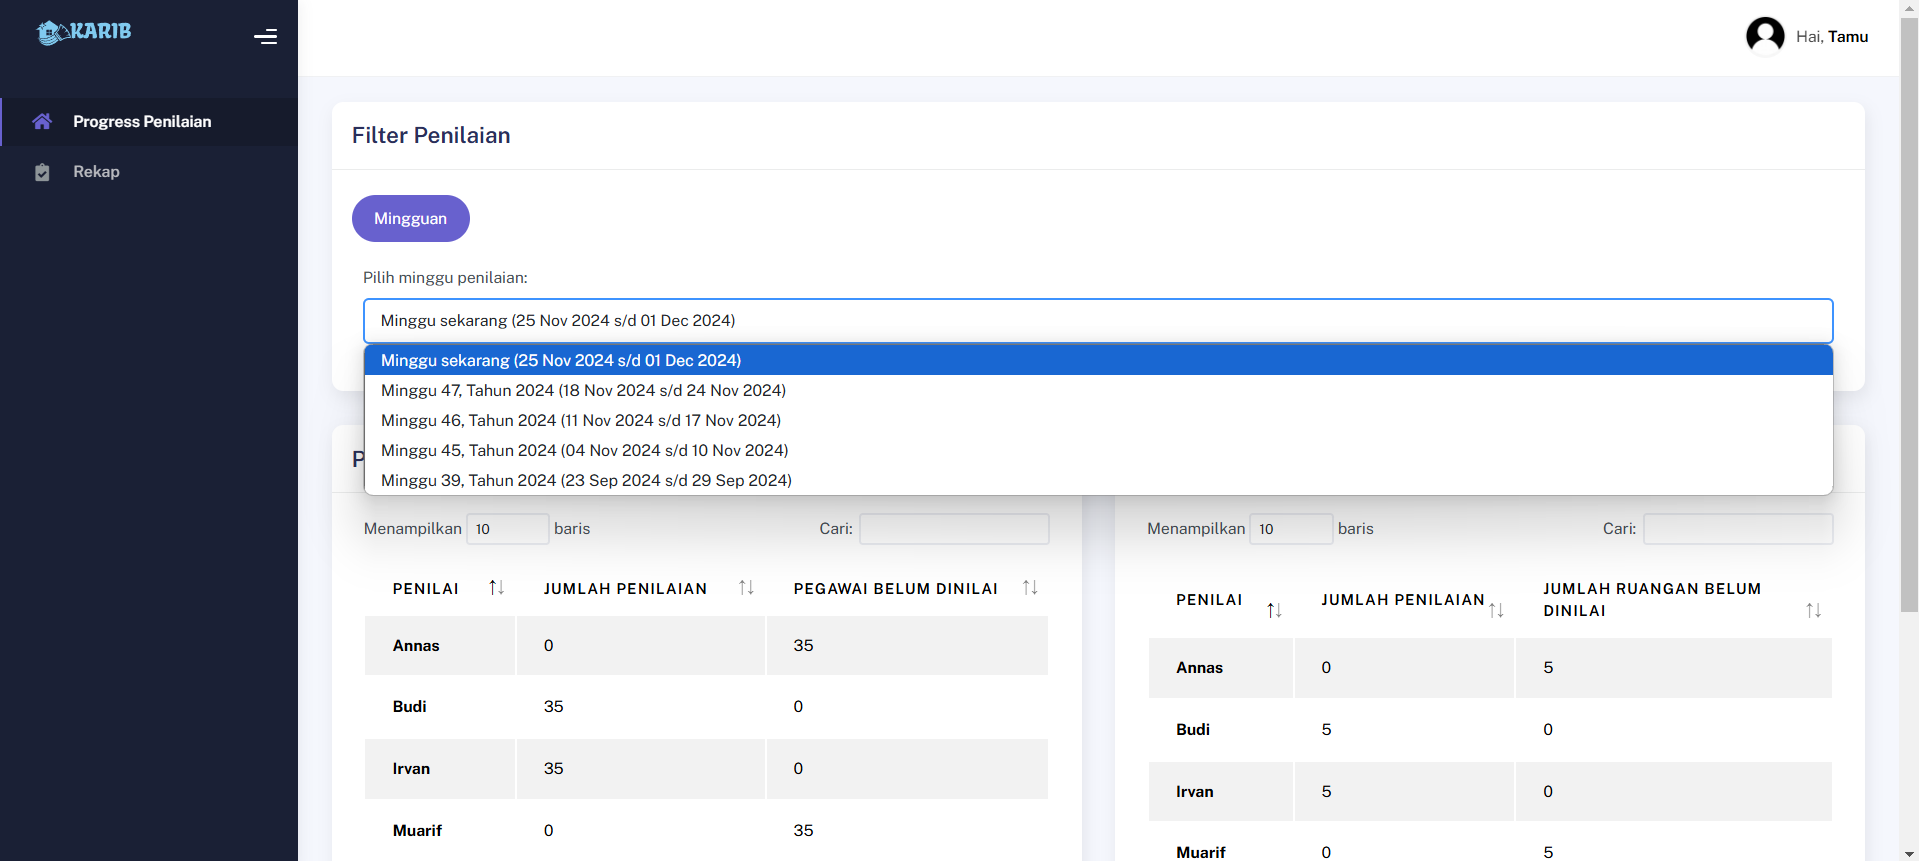Viewport: 1919px width, 861px height.
Task: Select Minggu 45, Tahun 2024 option
Action: click(x=584, y=450)
